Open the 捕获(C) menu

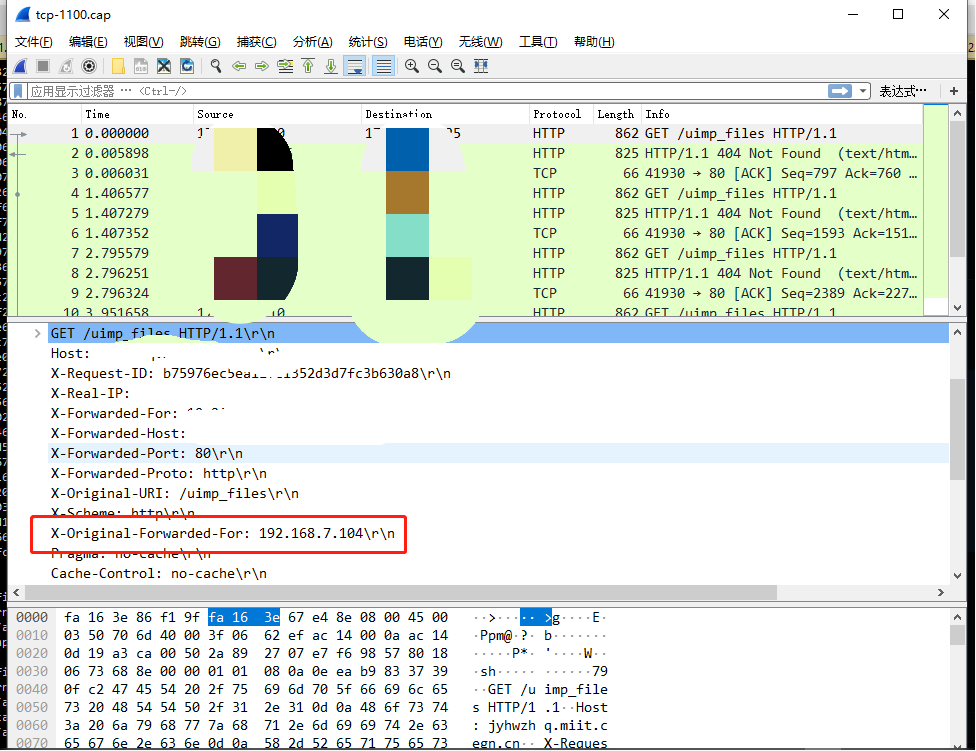256,42
